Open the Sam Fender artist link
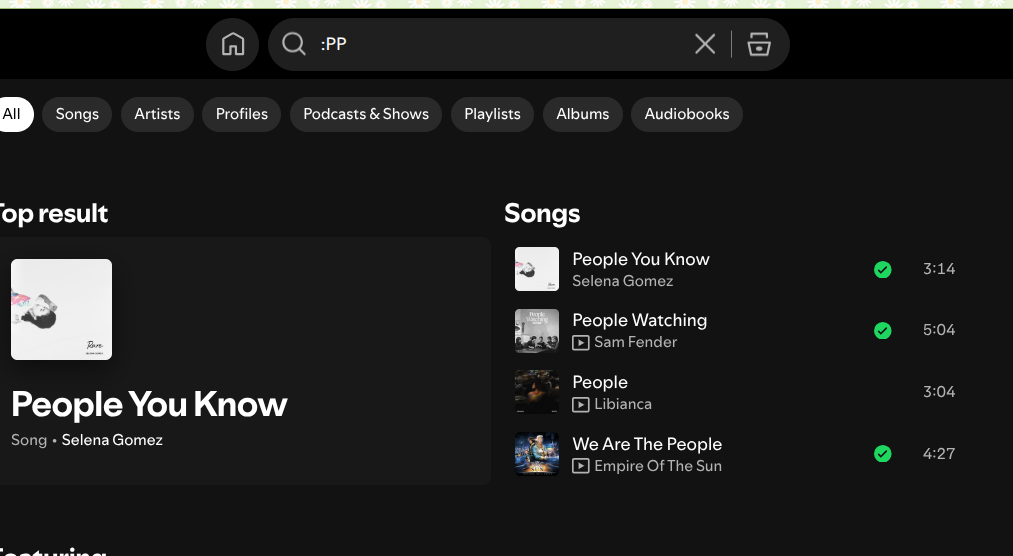The height and width of the screenshot is (556, 1013). 635,342
